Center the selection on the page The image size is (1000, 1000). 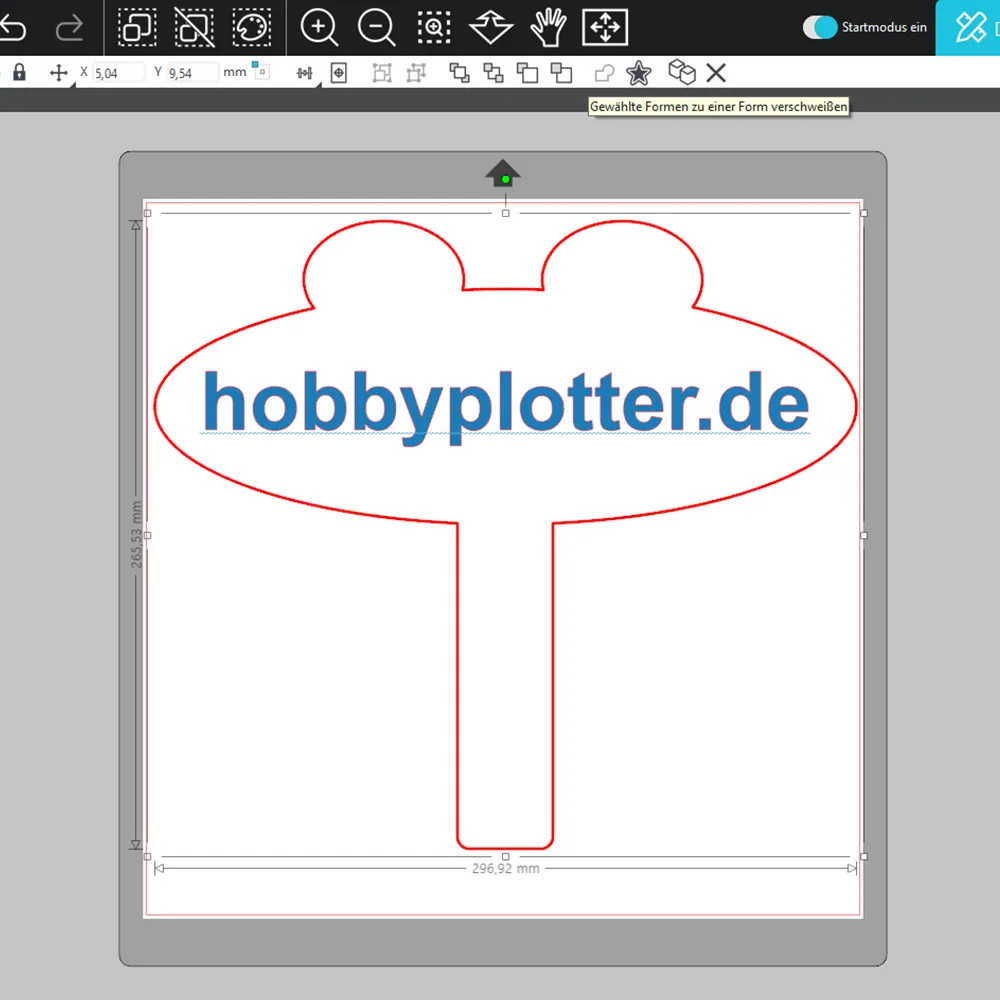pos(339,73)
